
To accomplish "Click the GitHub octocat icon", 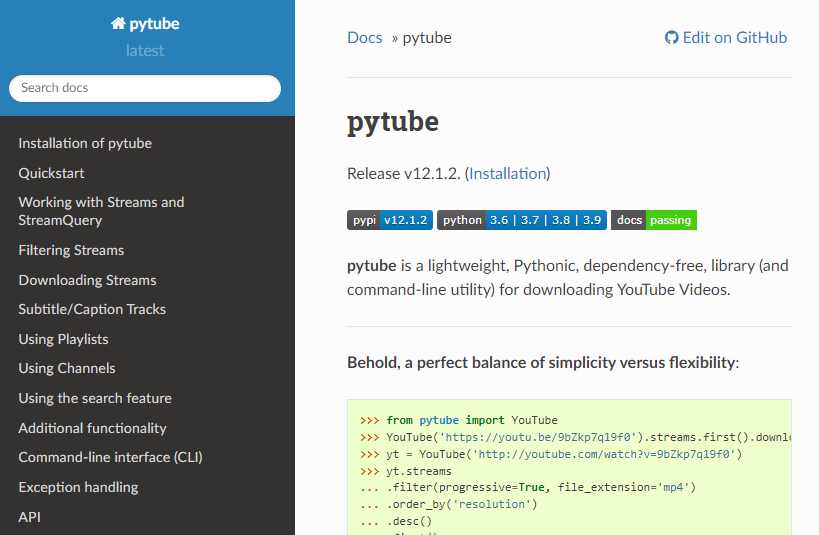I will click(671, 38).
